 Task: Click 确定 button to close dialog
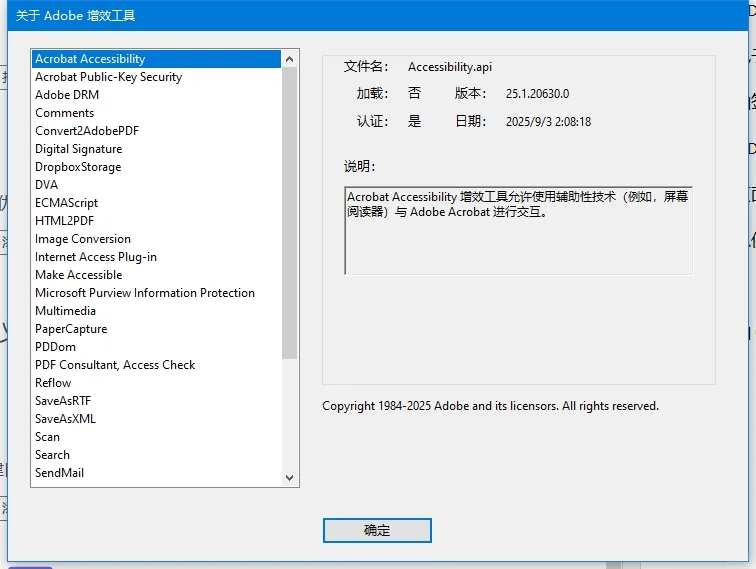tap(377, 530)
